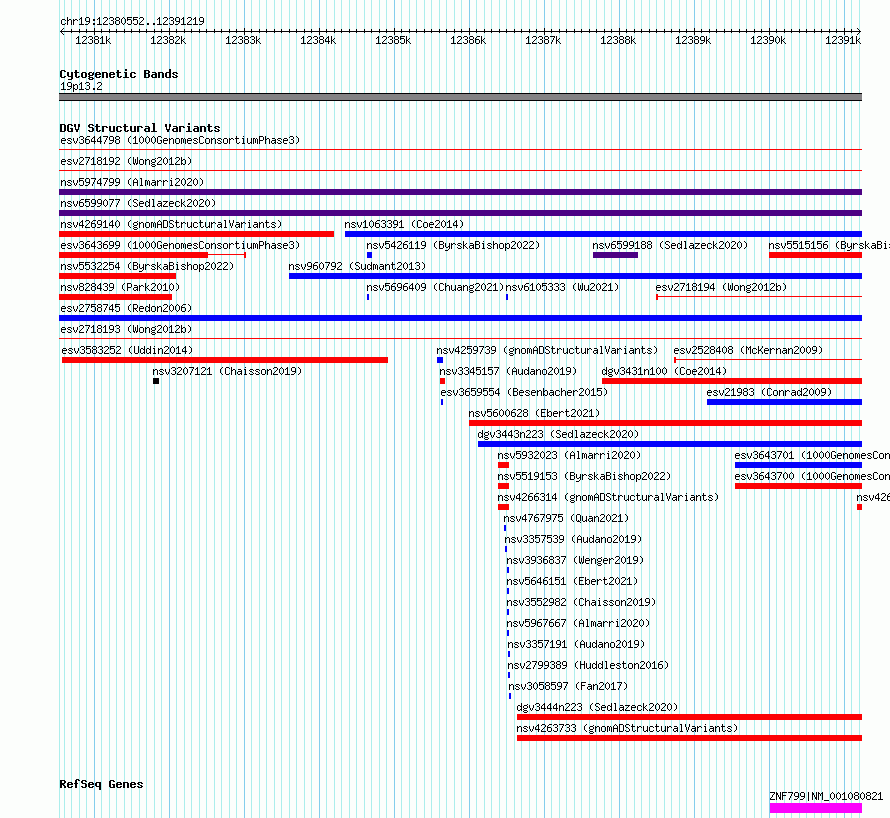Select the esv2718192 (Wong2012b) variant label
This screenshot has width=890, height=818.
(x=126, y=161)
